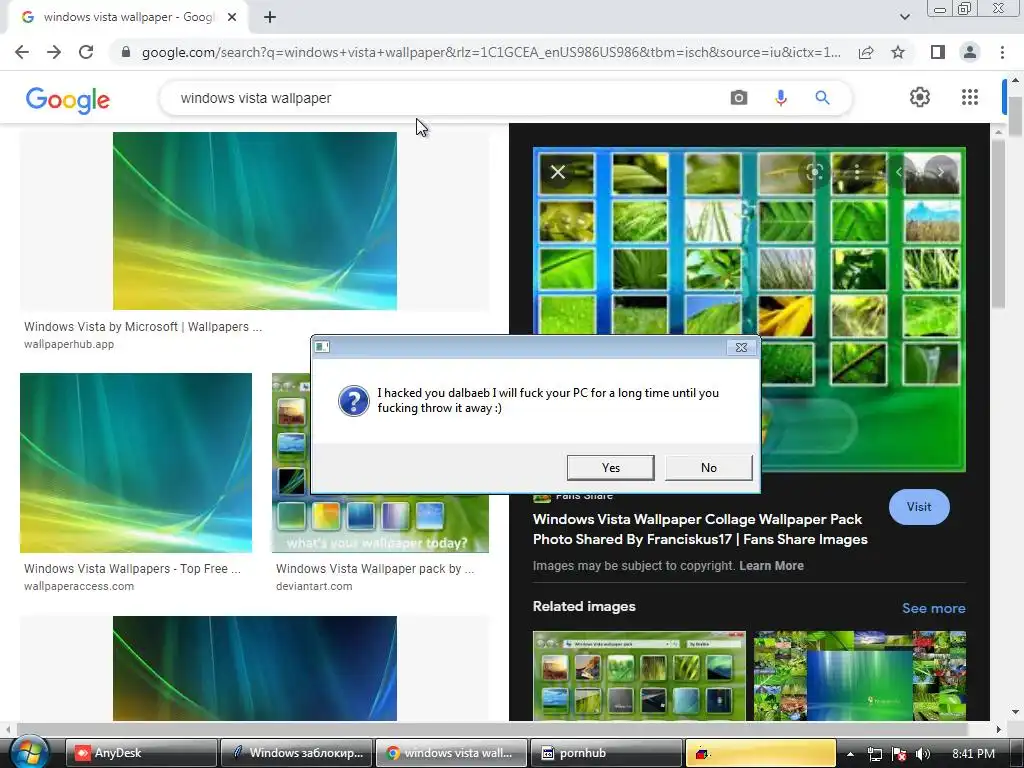This screenshot has width=1024, height=768.
Task: Reload the page with the refresh icon
Action: [x=86, y=52]
